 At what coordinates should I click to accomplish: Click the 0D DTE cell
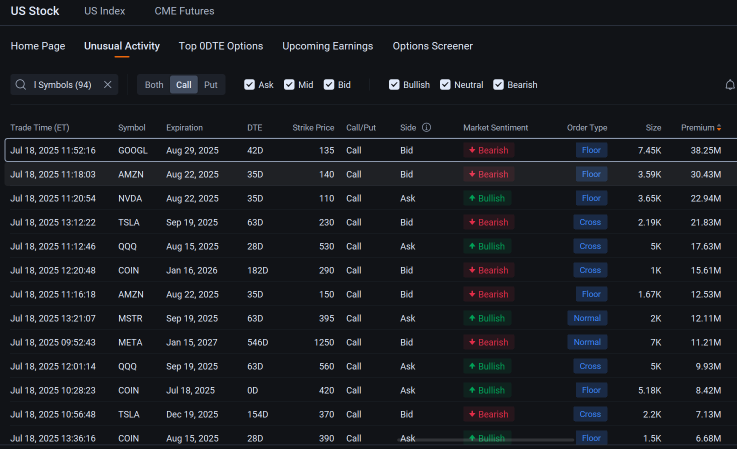tap(253, 390)
